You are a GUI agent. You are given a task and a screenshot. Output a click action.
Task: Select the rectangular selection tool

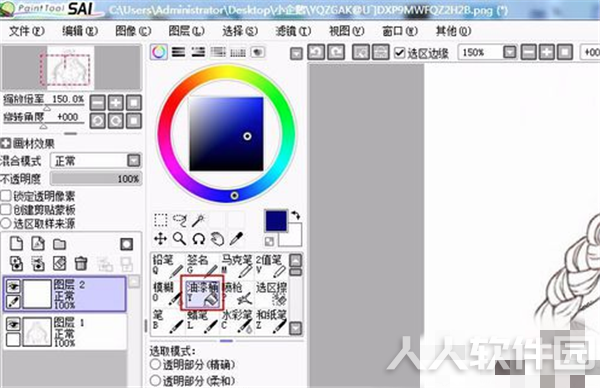(x=161, y=220)
